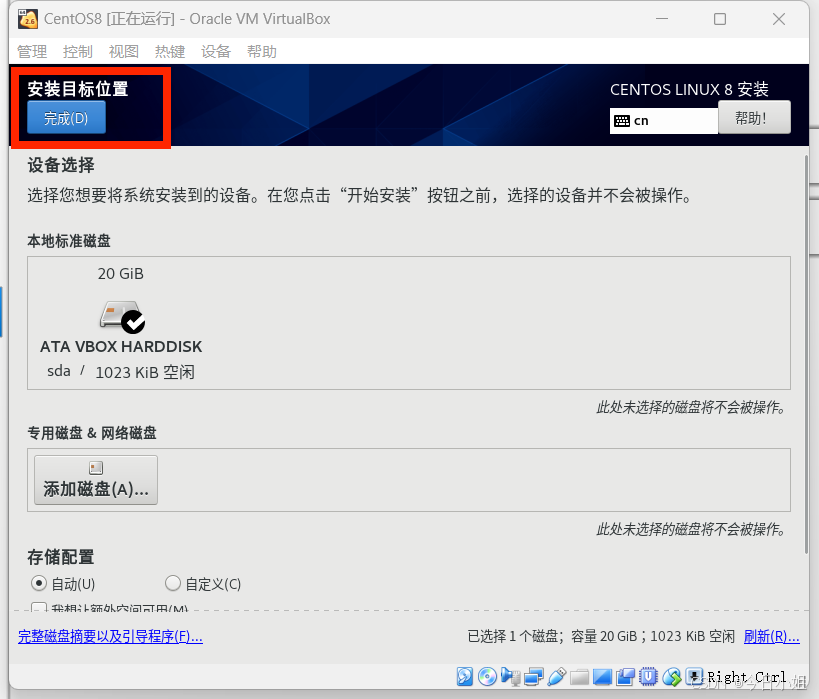The width and height of the screenshot is (819, 699).
Task: Open the 热键 menu
Action: click(x=170, y=51)
